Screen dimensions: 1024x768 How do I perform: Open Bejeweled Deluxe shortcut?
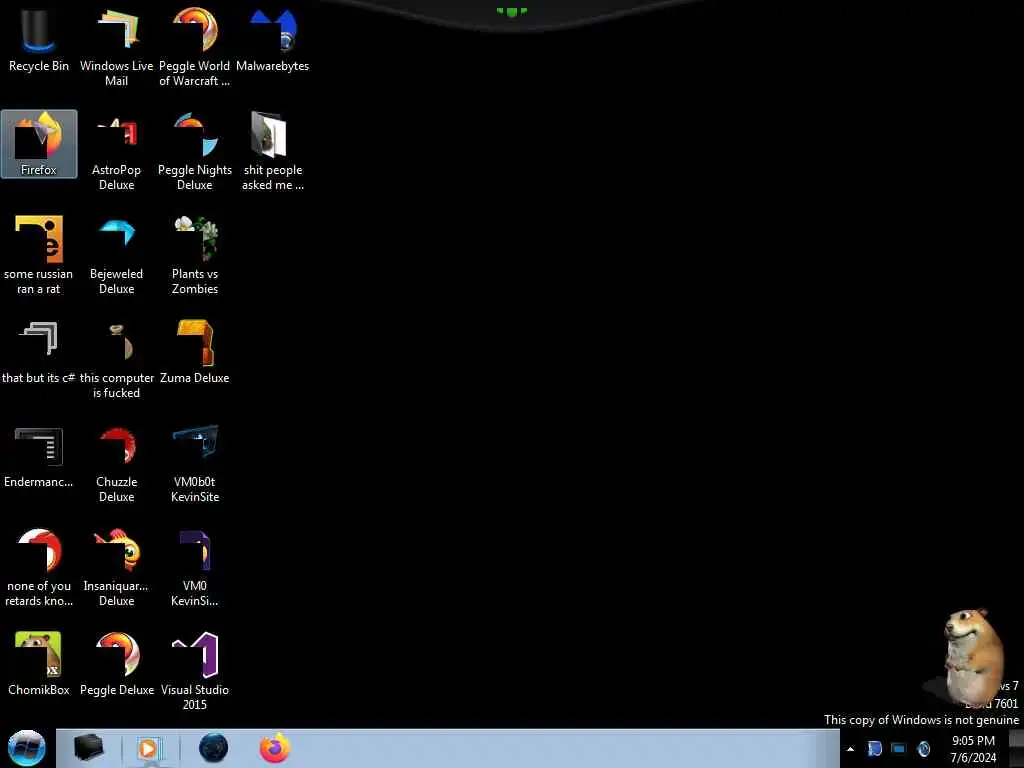pyautogui.click(x=116, y=255)
